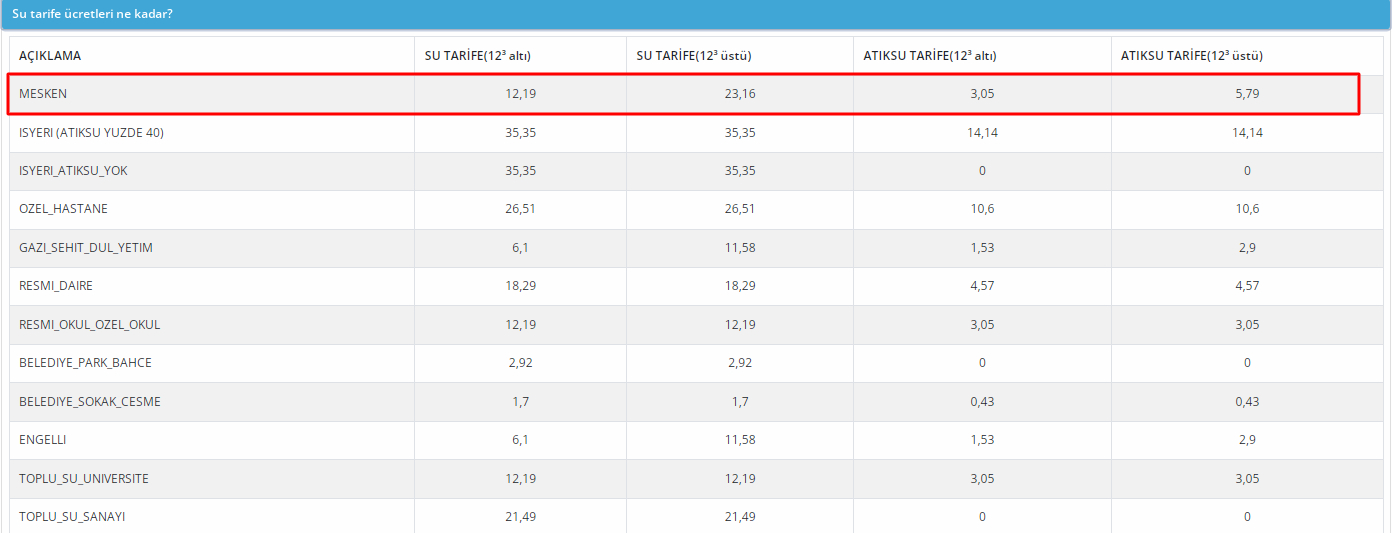Click the GAZI_SEHIT_DUL_YETIM row label
Screen dimensions: 1392x533
86,248
